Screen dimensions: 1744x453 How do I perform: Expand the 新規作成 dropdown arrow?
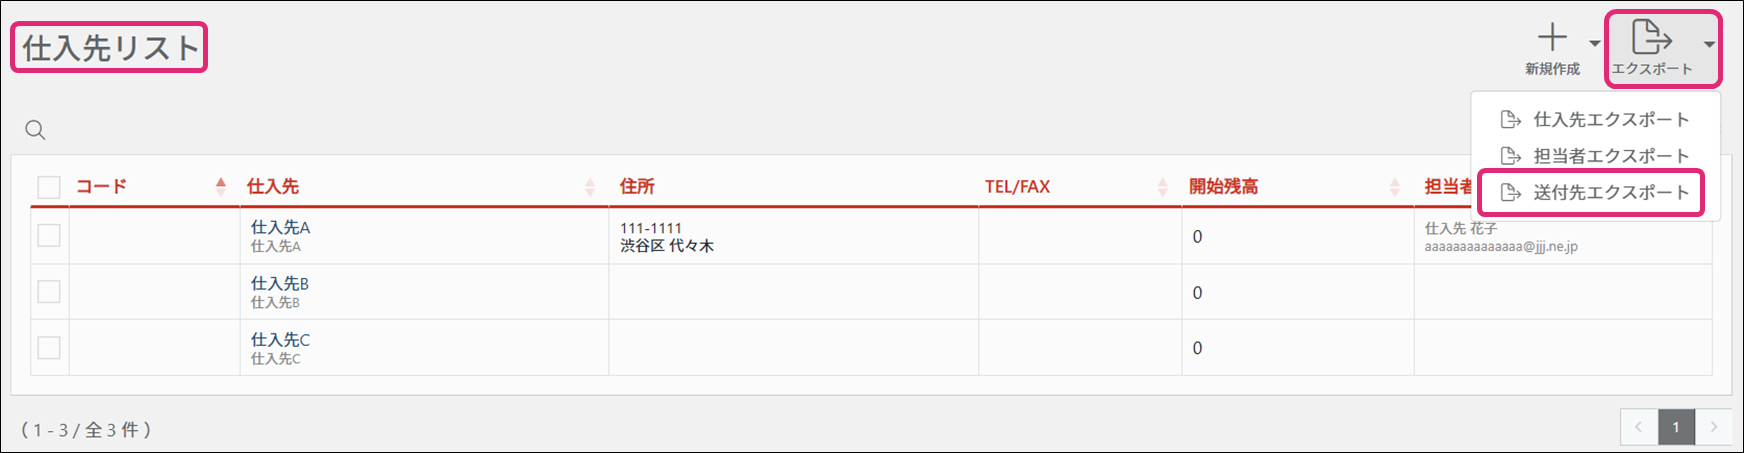(x=1594, y=43)
